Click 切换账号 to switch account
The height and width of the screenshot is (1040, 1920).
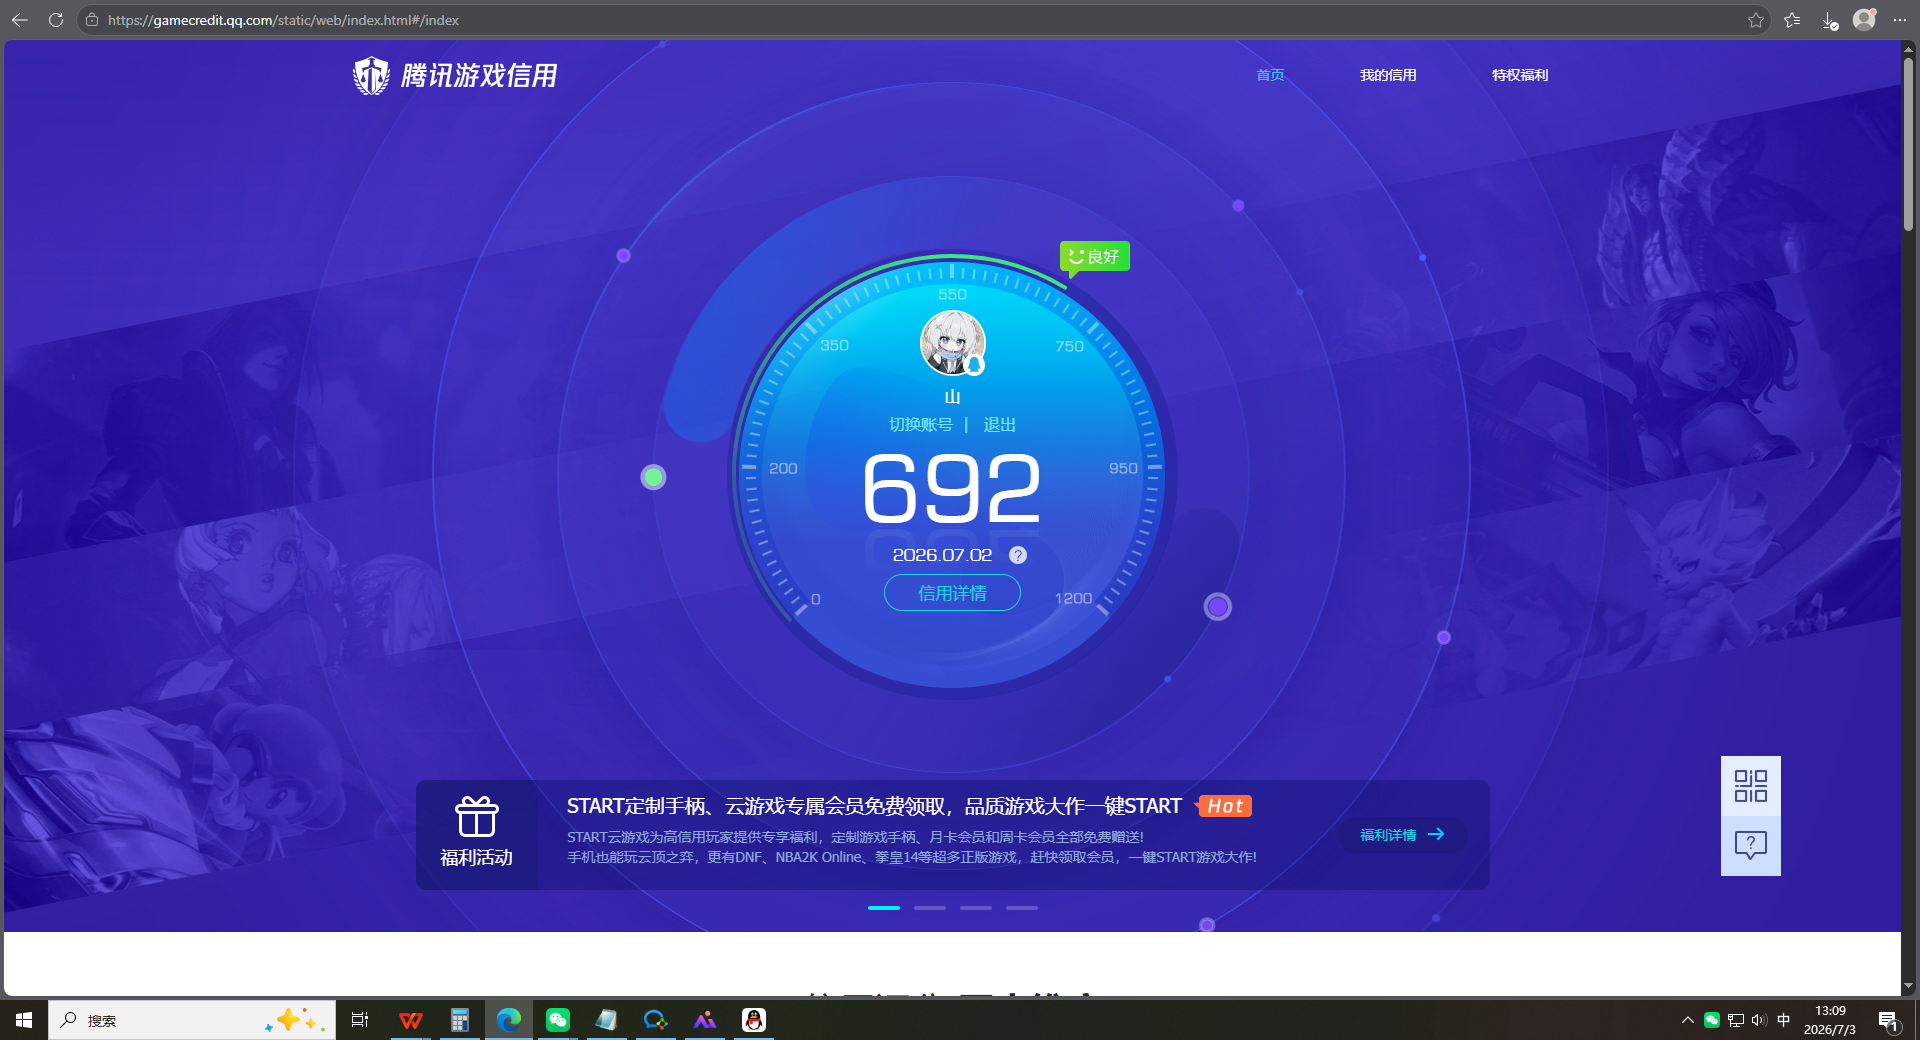coord(921,425)
